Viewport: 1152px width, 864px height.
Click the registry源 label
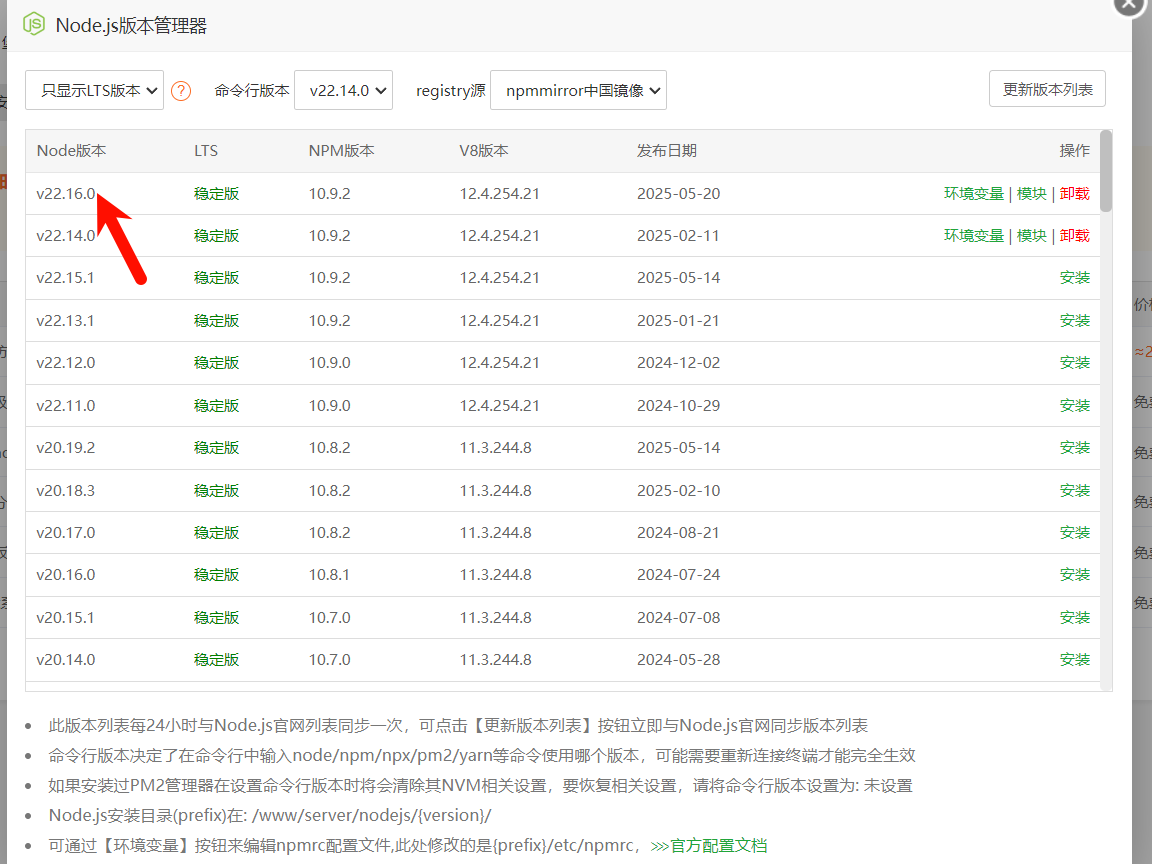point(450,90)
